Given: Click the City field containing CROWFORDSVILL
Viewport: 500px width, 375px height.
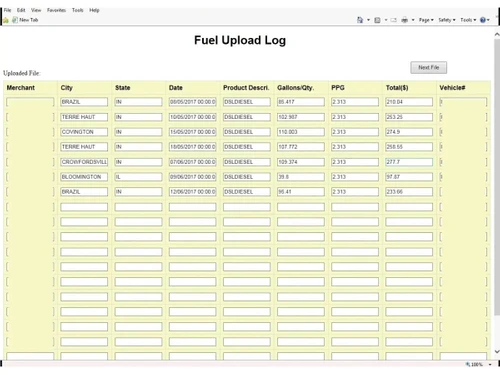Looking at the screenshot, I should (x=84, y=162).
